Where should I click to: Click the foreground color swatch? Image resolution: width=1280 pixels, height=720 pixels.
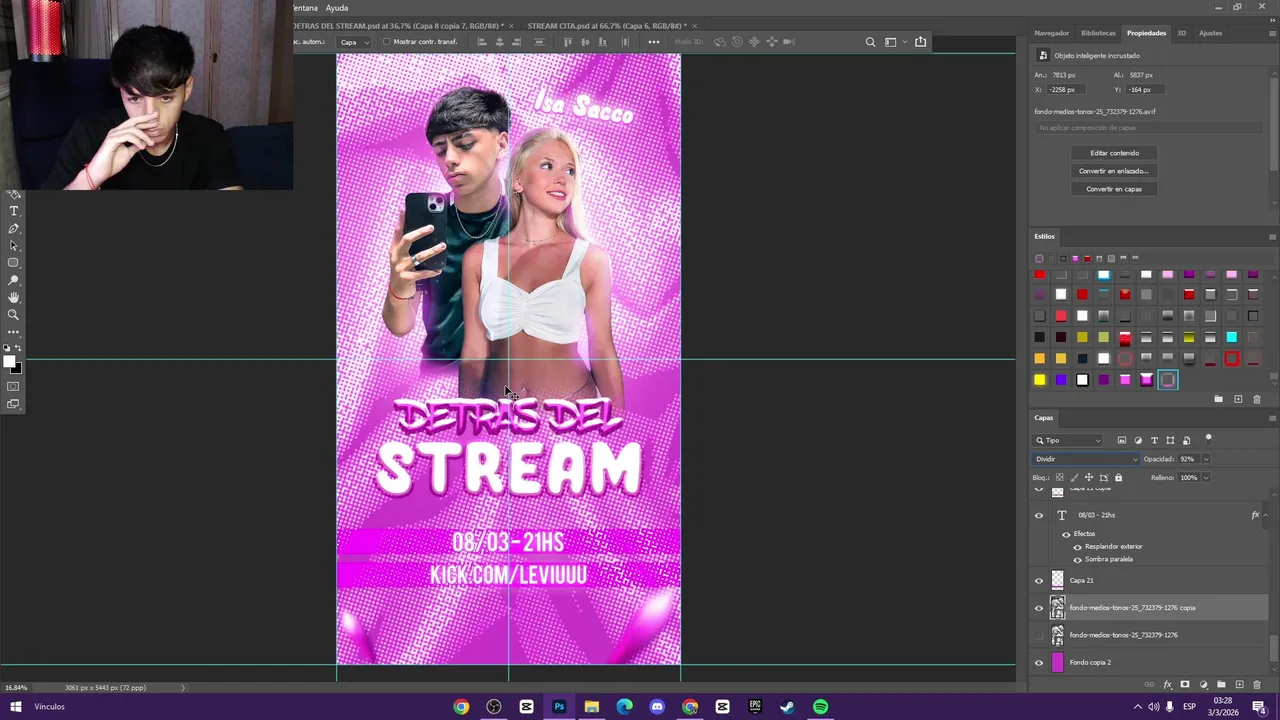click(8, 362)
